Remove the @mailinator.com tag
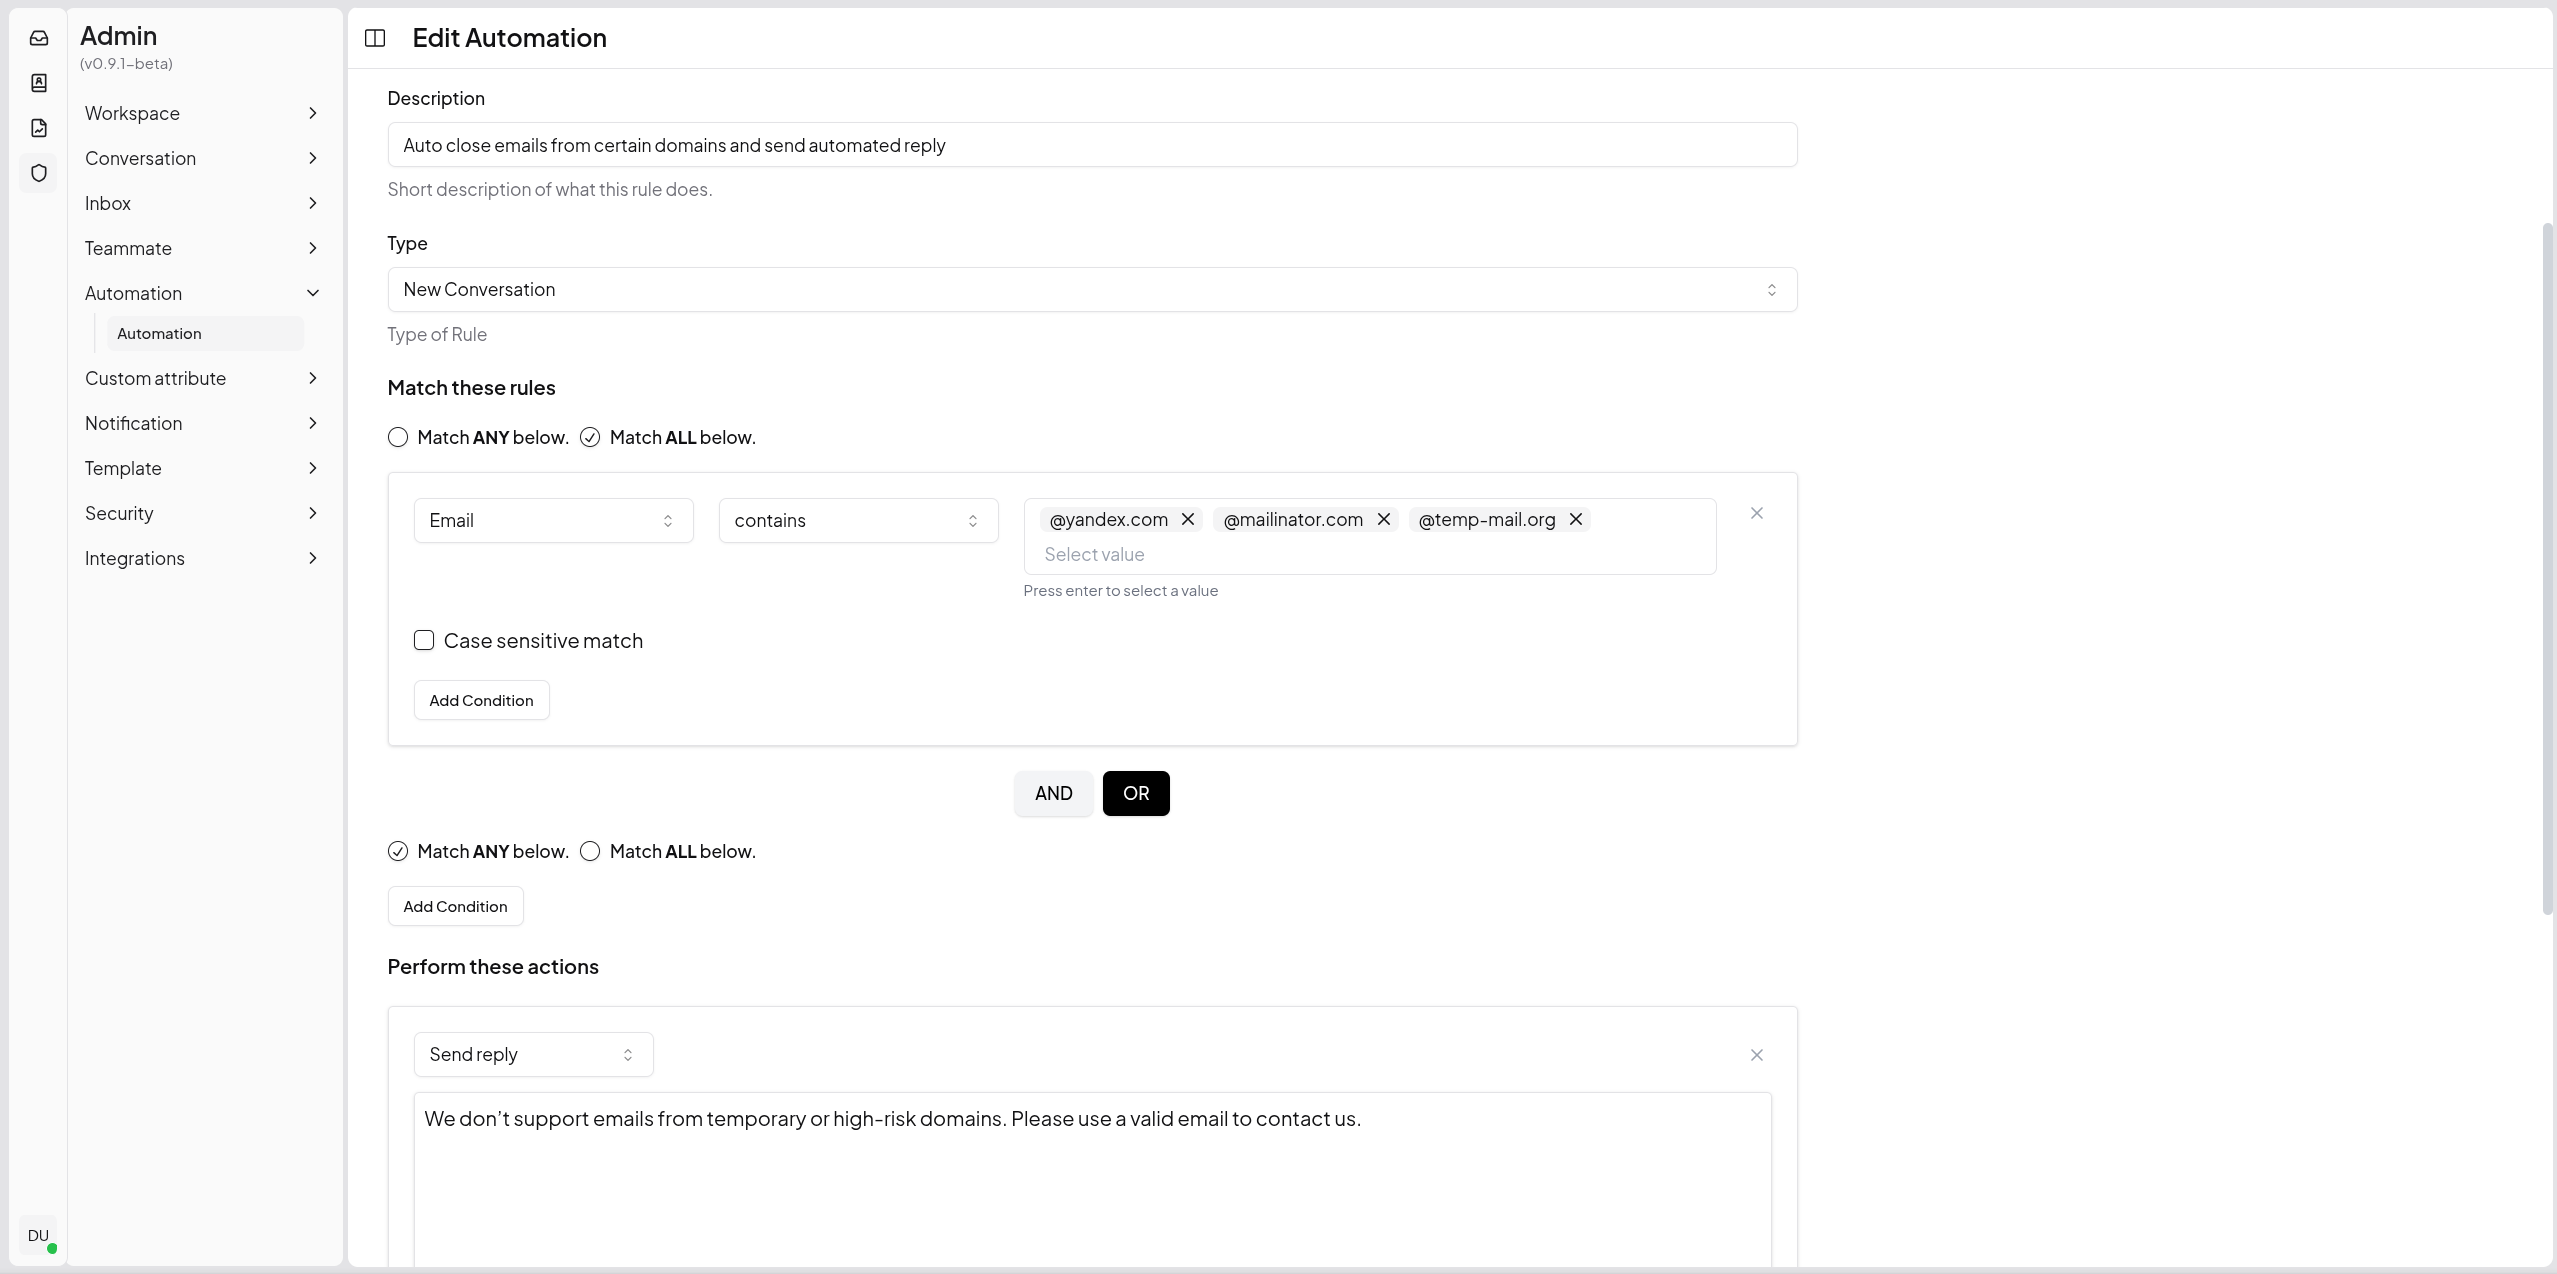 [1384, 519]
